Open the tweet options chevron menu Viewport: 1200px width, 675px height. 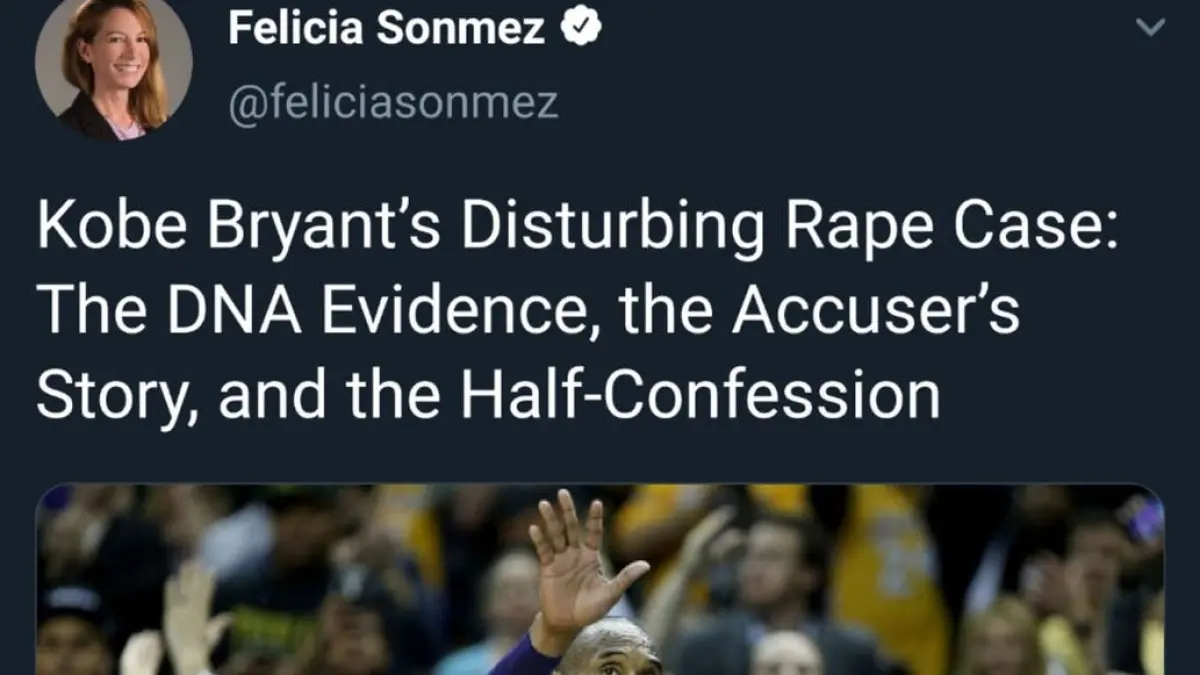pos(1151,28)
